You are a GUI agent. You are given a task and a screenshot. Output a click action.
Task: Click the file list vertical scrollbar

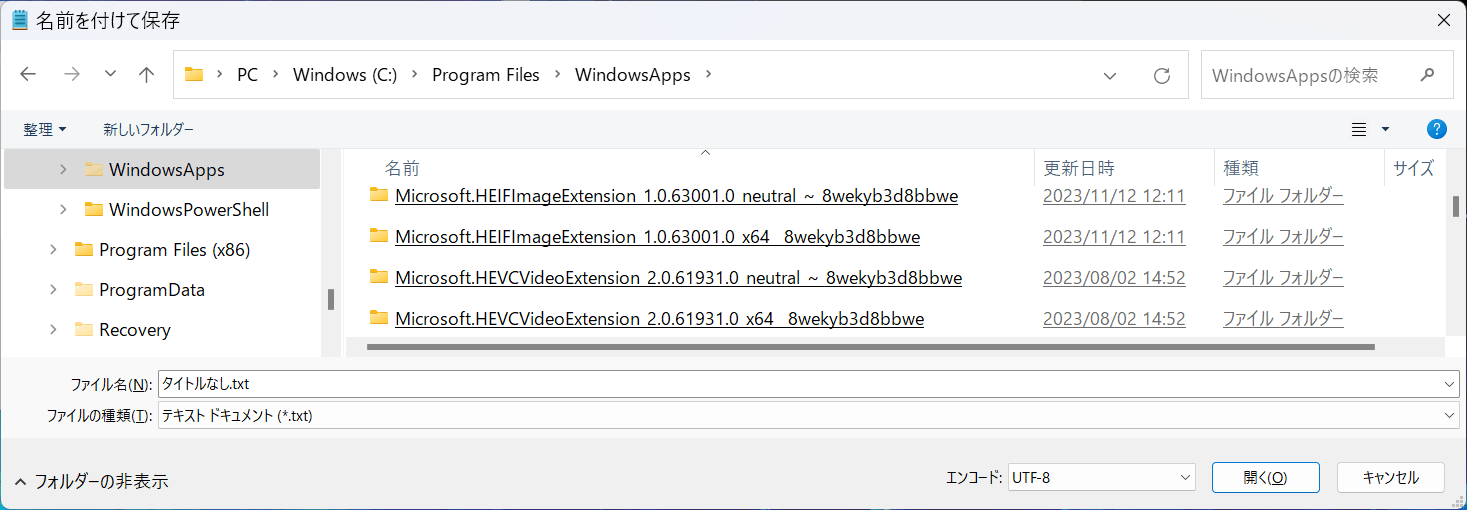coord(1455,206)
